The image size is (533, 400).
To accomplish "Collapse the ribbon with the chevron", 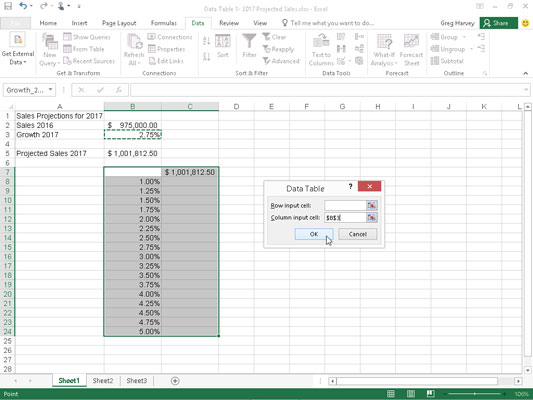I will [x=526, y=73].
